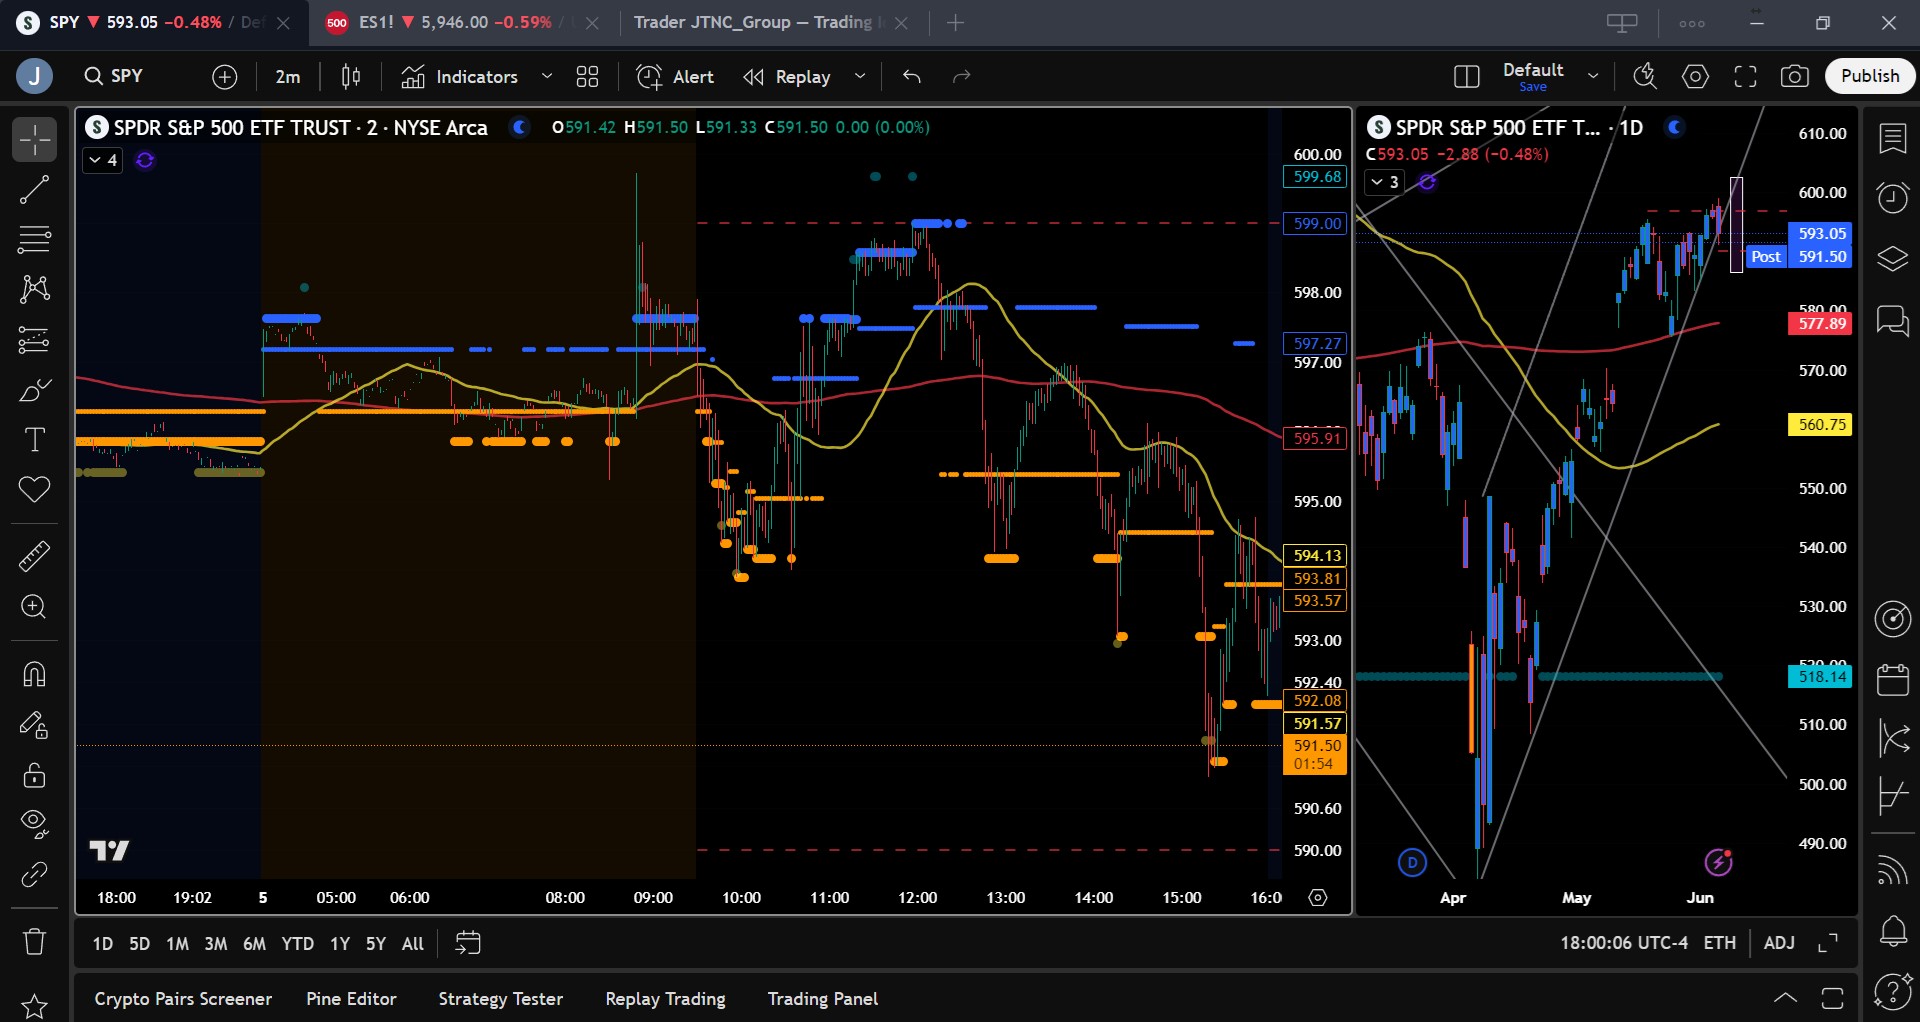Viewport: 1920px width, 1022px height.
Task: Open the SPY symbol search
Action: (x=114, y=76)
